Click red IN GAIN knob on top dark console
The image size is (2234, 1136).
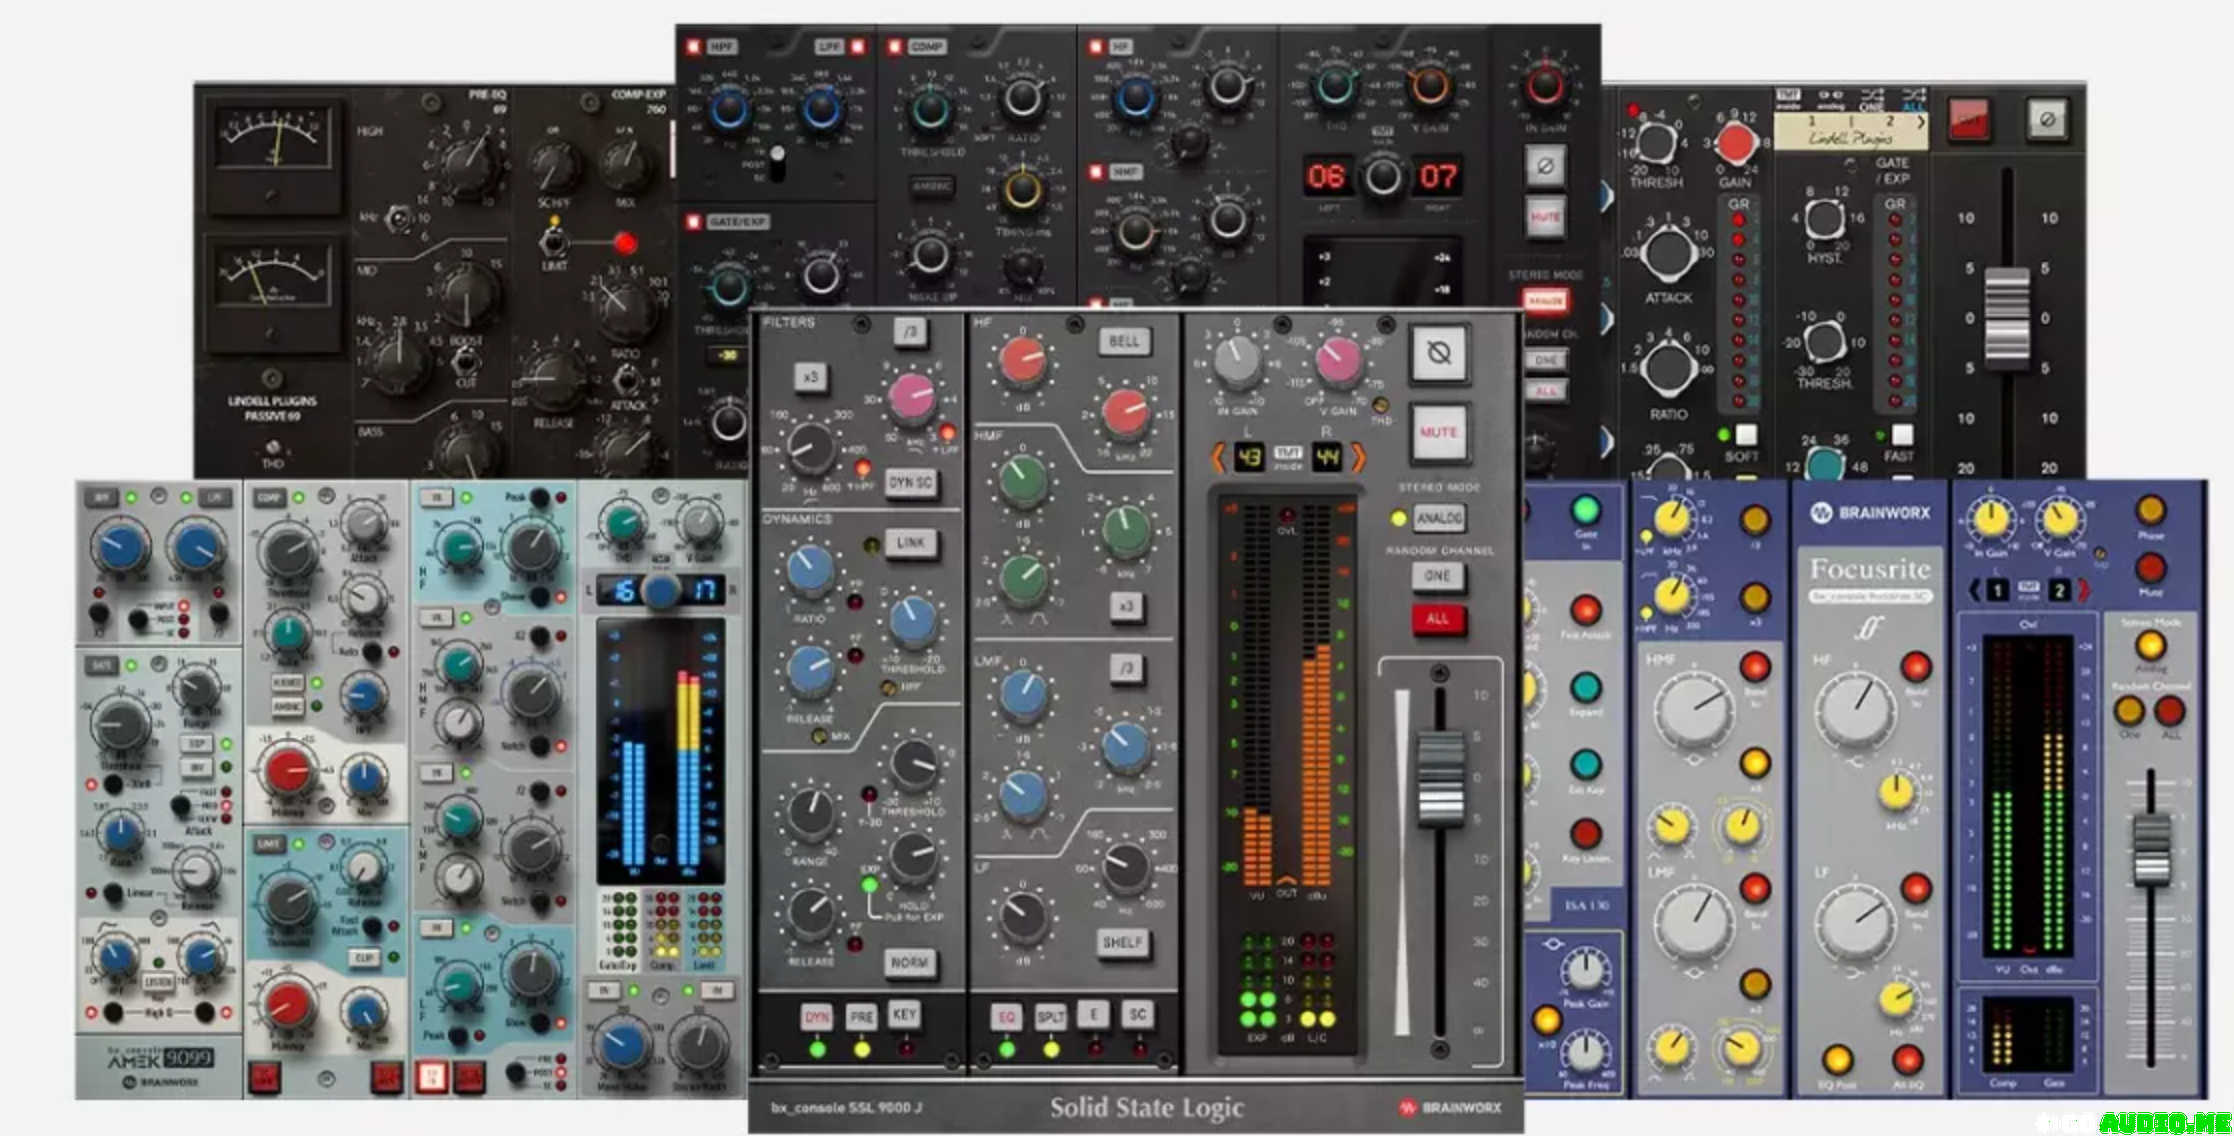pyautogui.click(x=1544, y=86)
